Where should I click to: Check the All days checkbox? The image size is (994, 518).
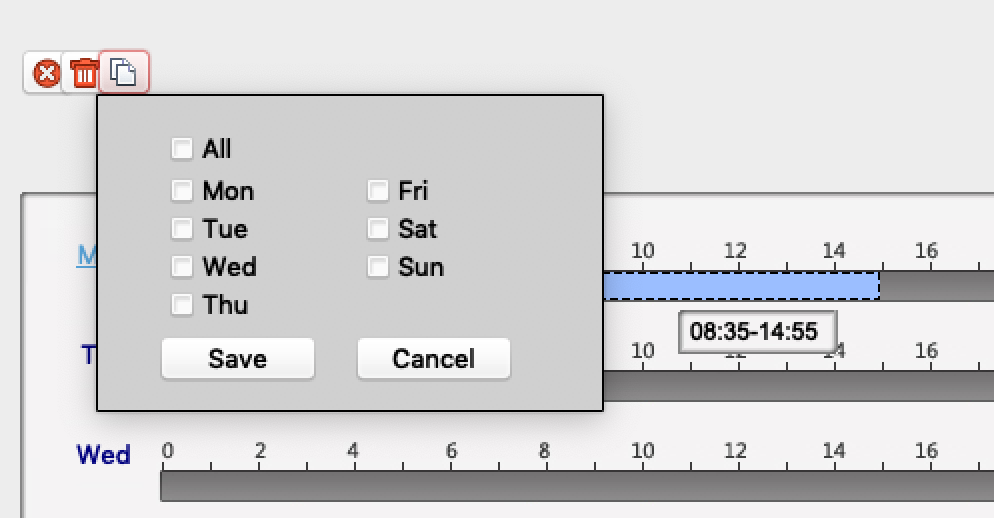[x=182, y=149]
